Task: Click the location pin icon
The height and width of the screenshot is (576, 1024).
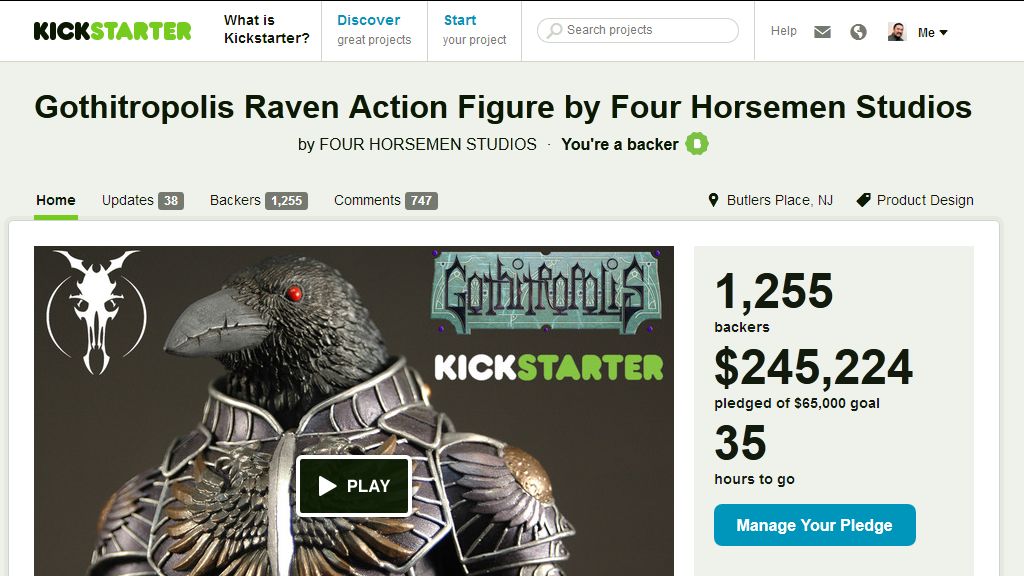Action: [713, 200]
